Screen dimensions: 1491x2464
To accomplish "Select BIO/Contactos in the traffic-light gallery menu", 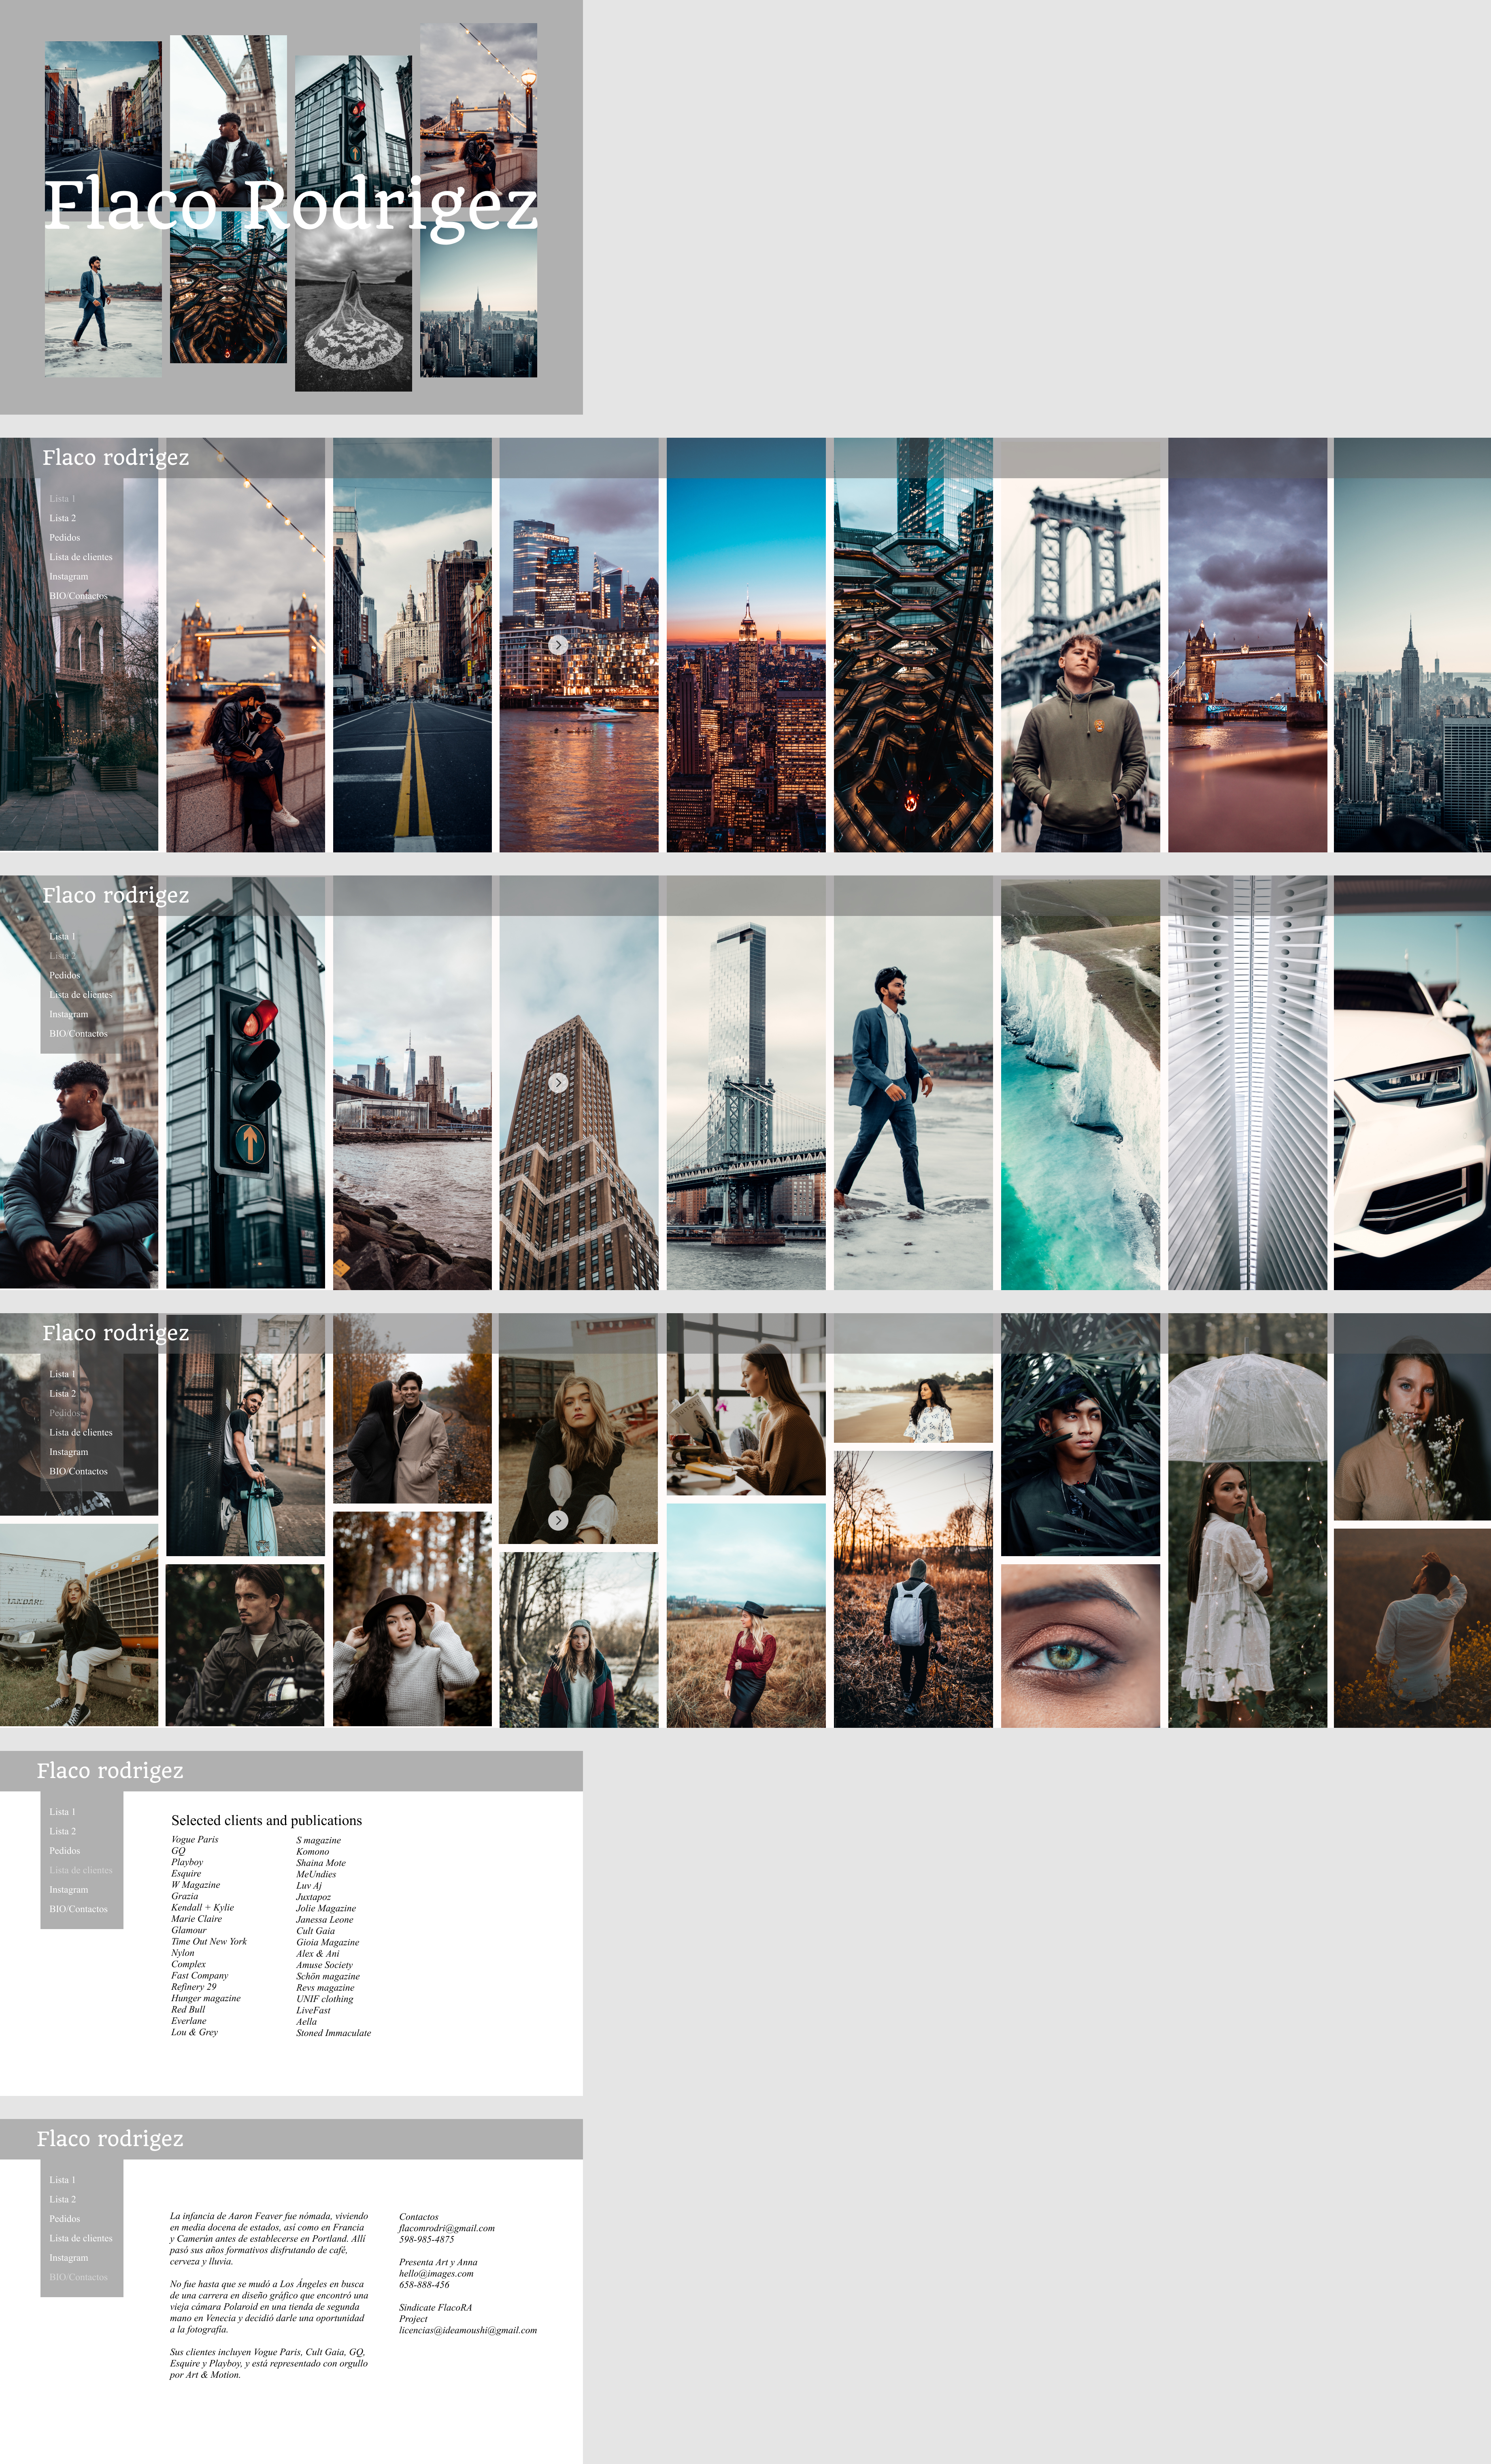I will [x=79, y=1034].
